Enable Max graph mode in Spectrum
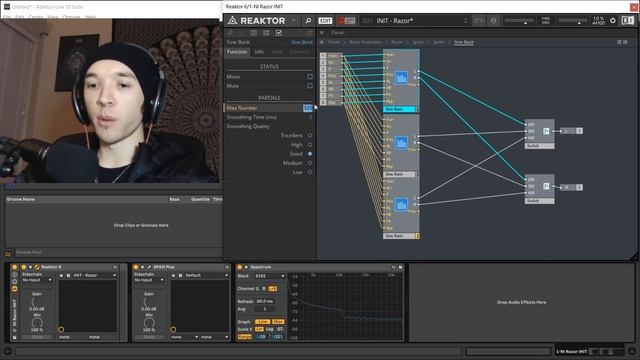Image resolution: width=640 pixels, height=360 pixels. (278, 322)
